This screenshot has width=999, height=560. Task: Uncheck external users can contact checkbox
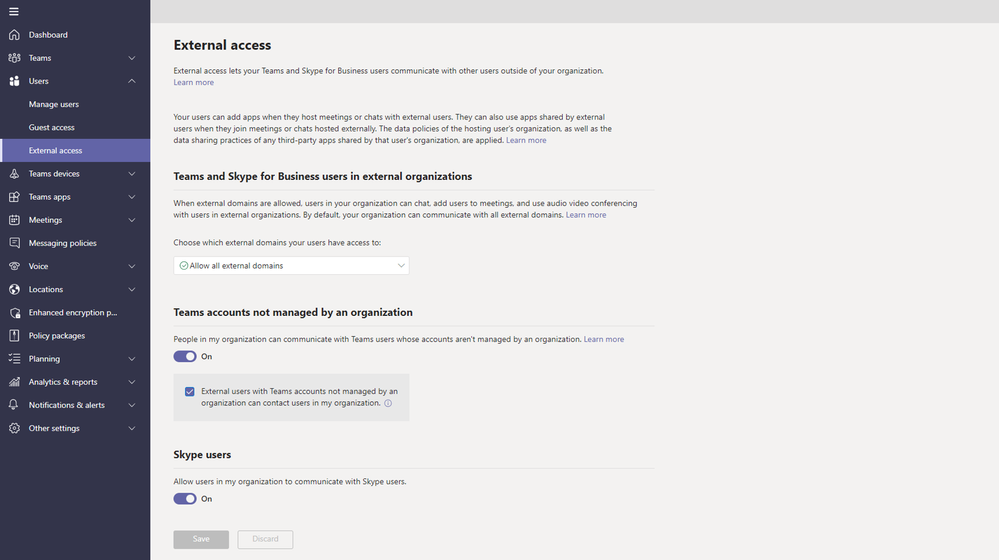click(190, 392)
